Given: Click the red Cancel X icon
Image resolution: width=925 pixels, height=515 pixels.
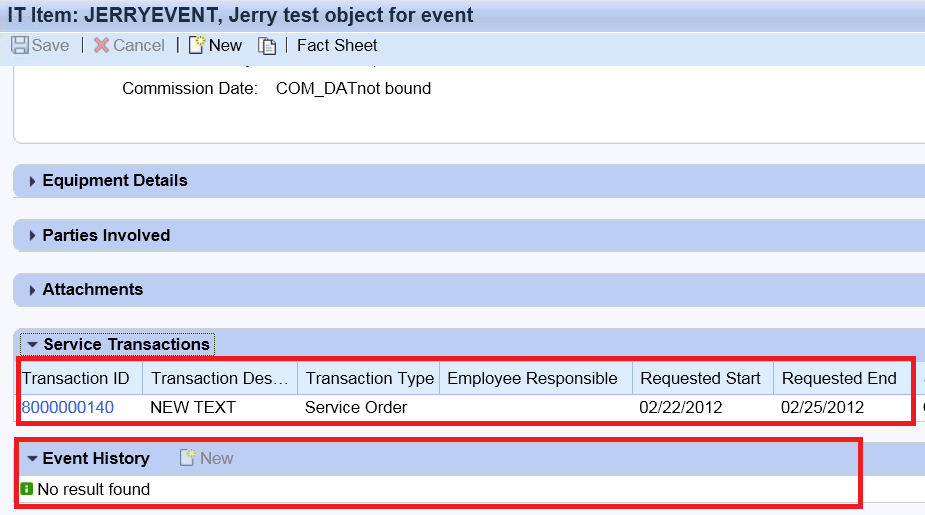Looking at the screenshot, I should click(x=101, y=45).
